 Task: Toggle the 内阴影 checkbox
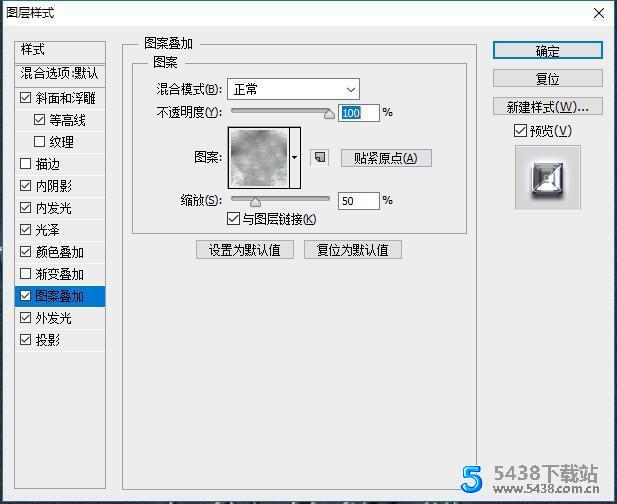26,186
